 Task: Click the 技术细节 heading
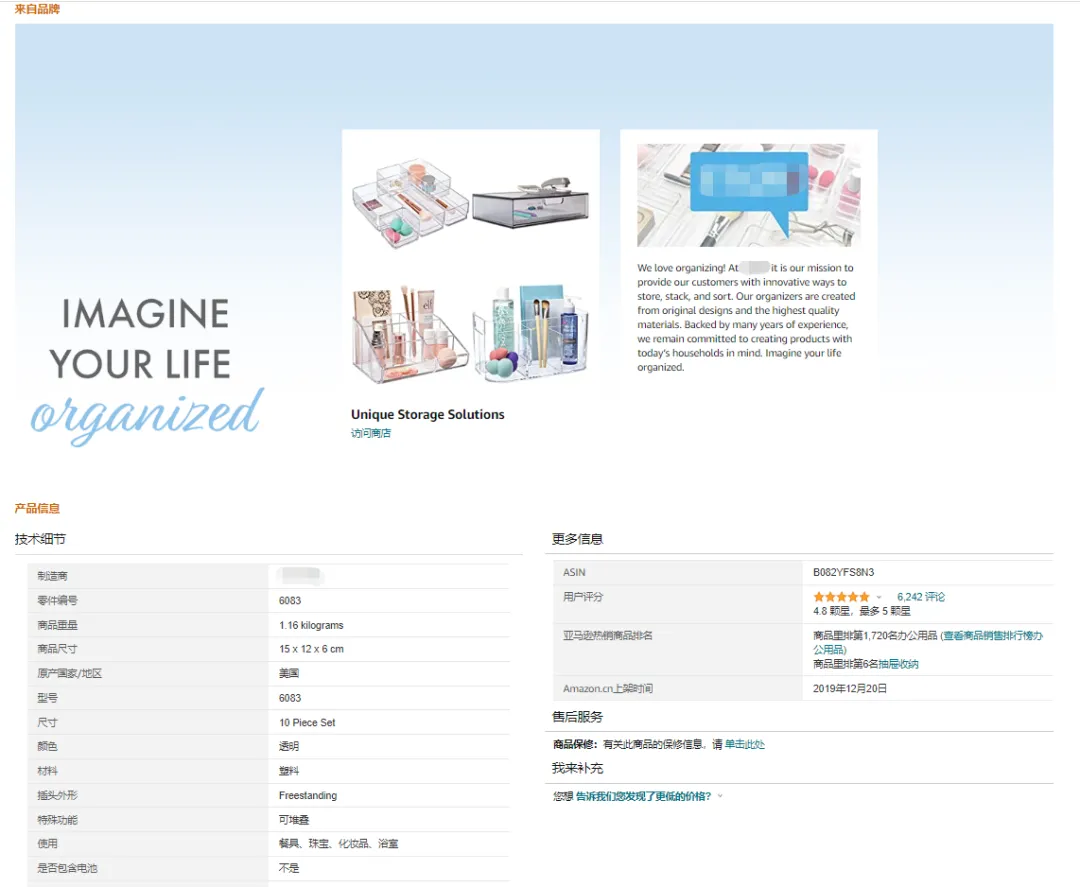pyautogui.click(x=40, y=539)
